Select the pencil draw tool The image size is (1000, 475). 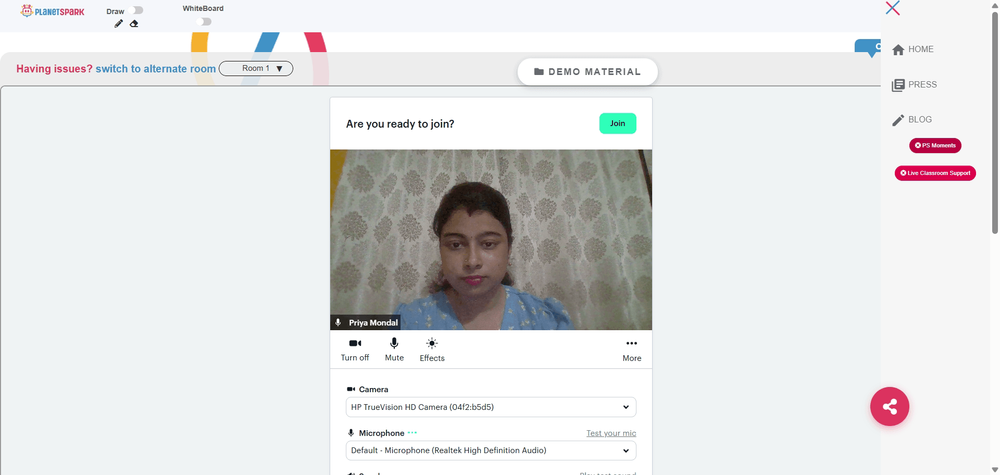click(x=119, y=24)
